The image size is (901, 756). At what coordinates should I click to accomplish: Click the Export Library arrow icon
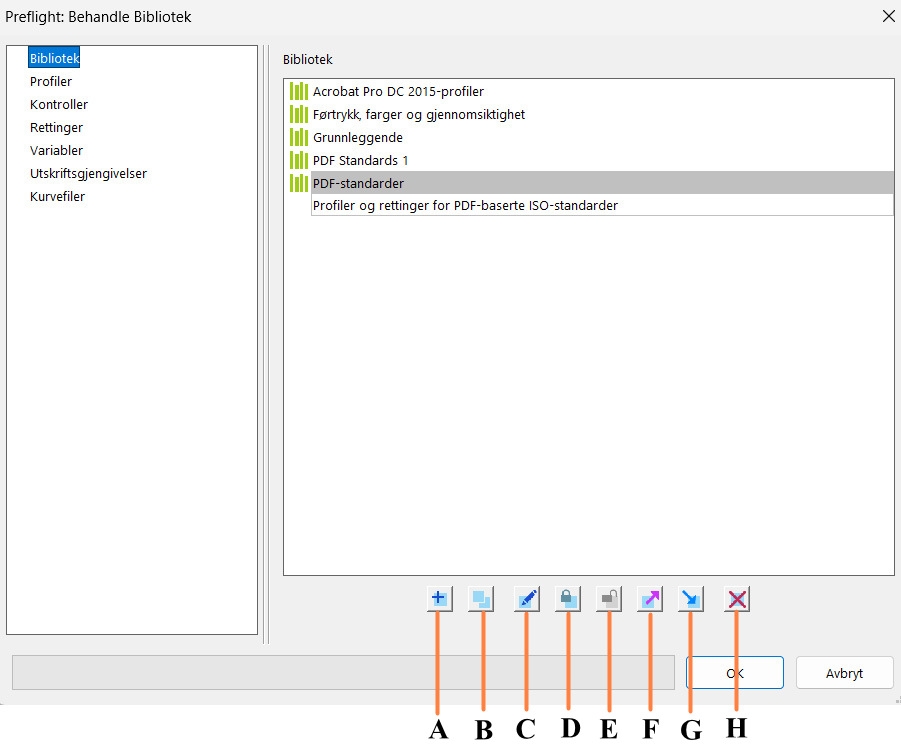[x=652, y=598]
